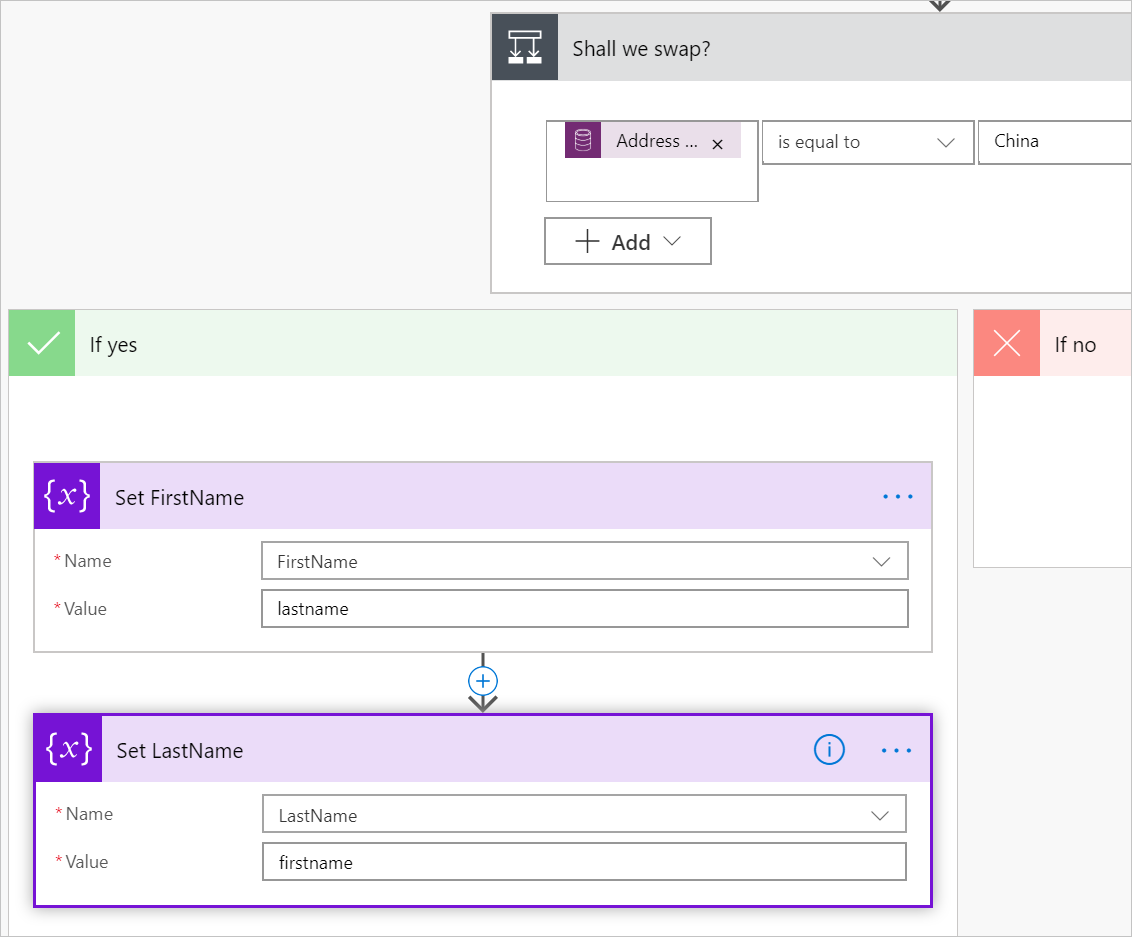Remove the Address token with its x
Screen dimensions: 1132x937
[x=717, y=143]
